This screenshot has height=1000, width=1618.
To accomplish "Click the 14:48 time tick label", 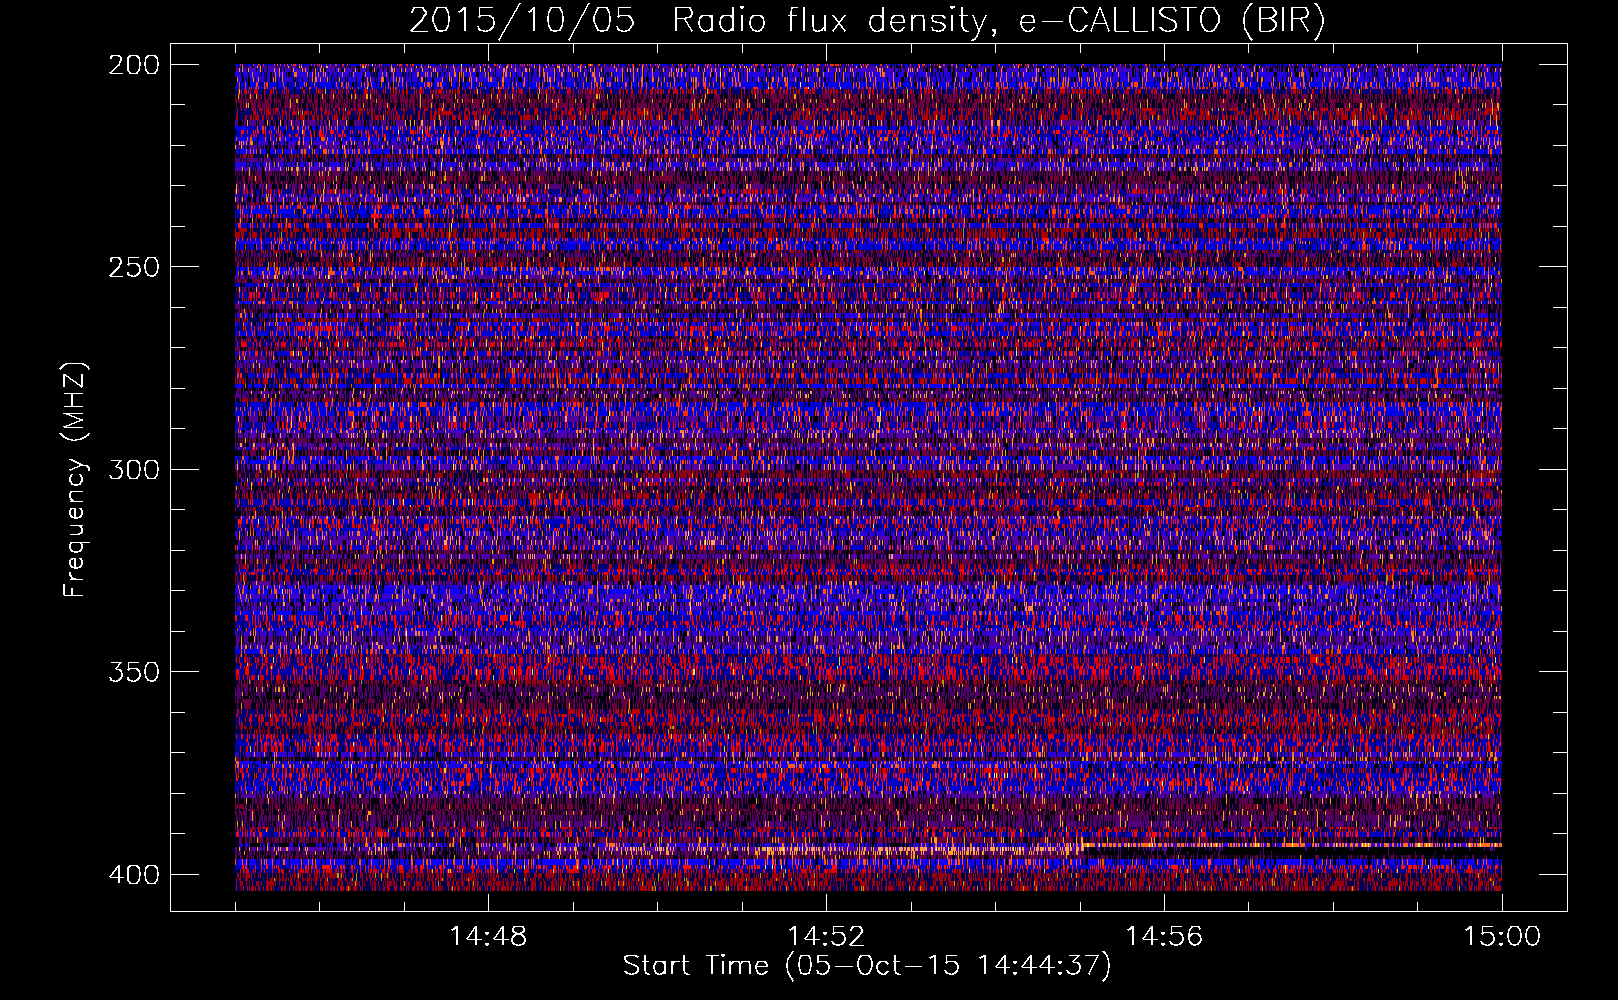I will (x=488, y=936).
